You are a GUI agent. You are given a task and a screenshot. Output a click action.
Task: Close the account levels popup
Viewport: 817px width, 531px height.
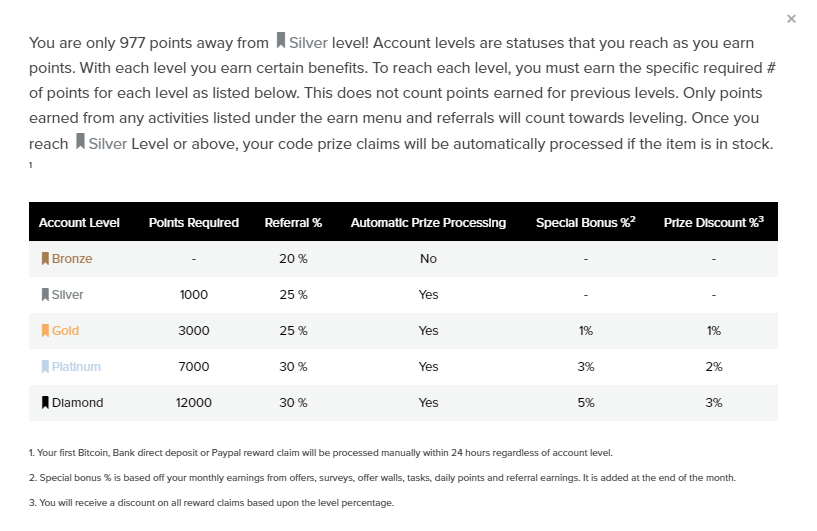click(791, 19)
